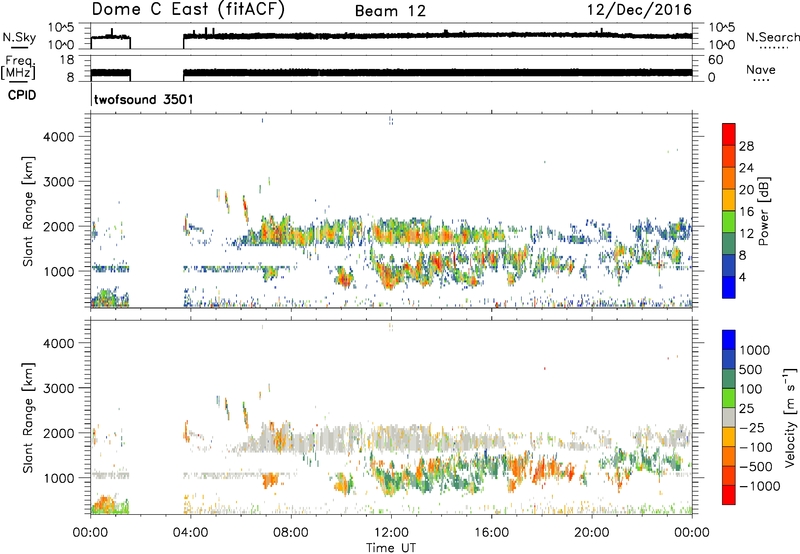Click the 60 tick on Nave axis
Image resolution: width=800 pixels, height=554 pixels.
coord(715,60)
